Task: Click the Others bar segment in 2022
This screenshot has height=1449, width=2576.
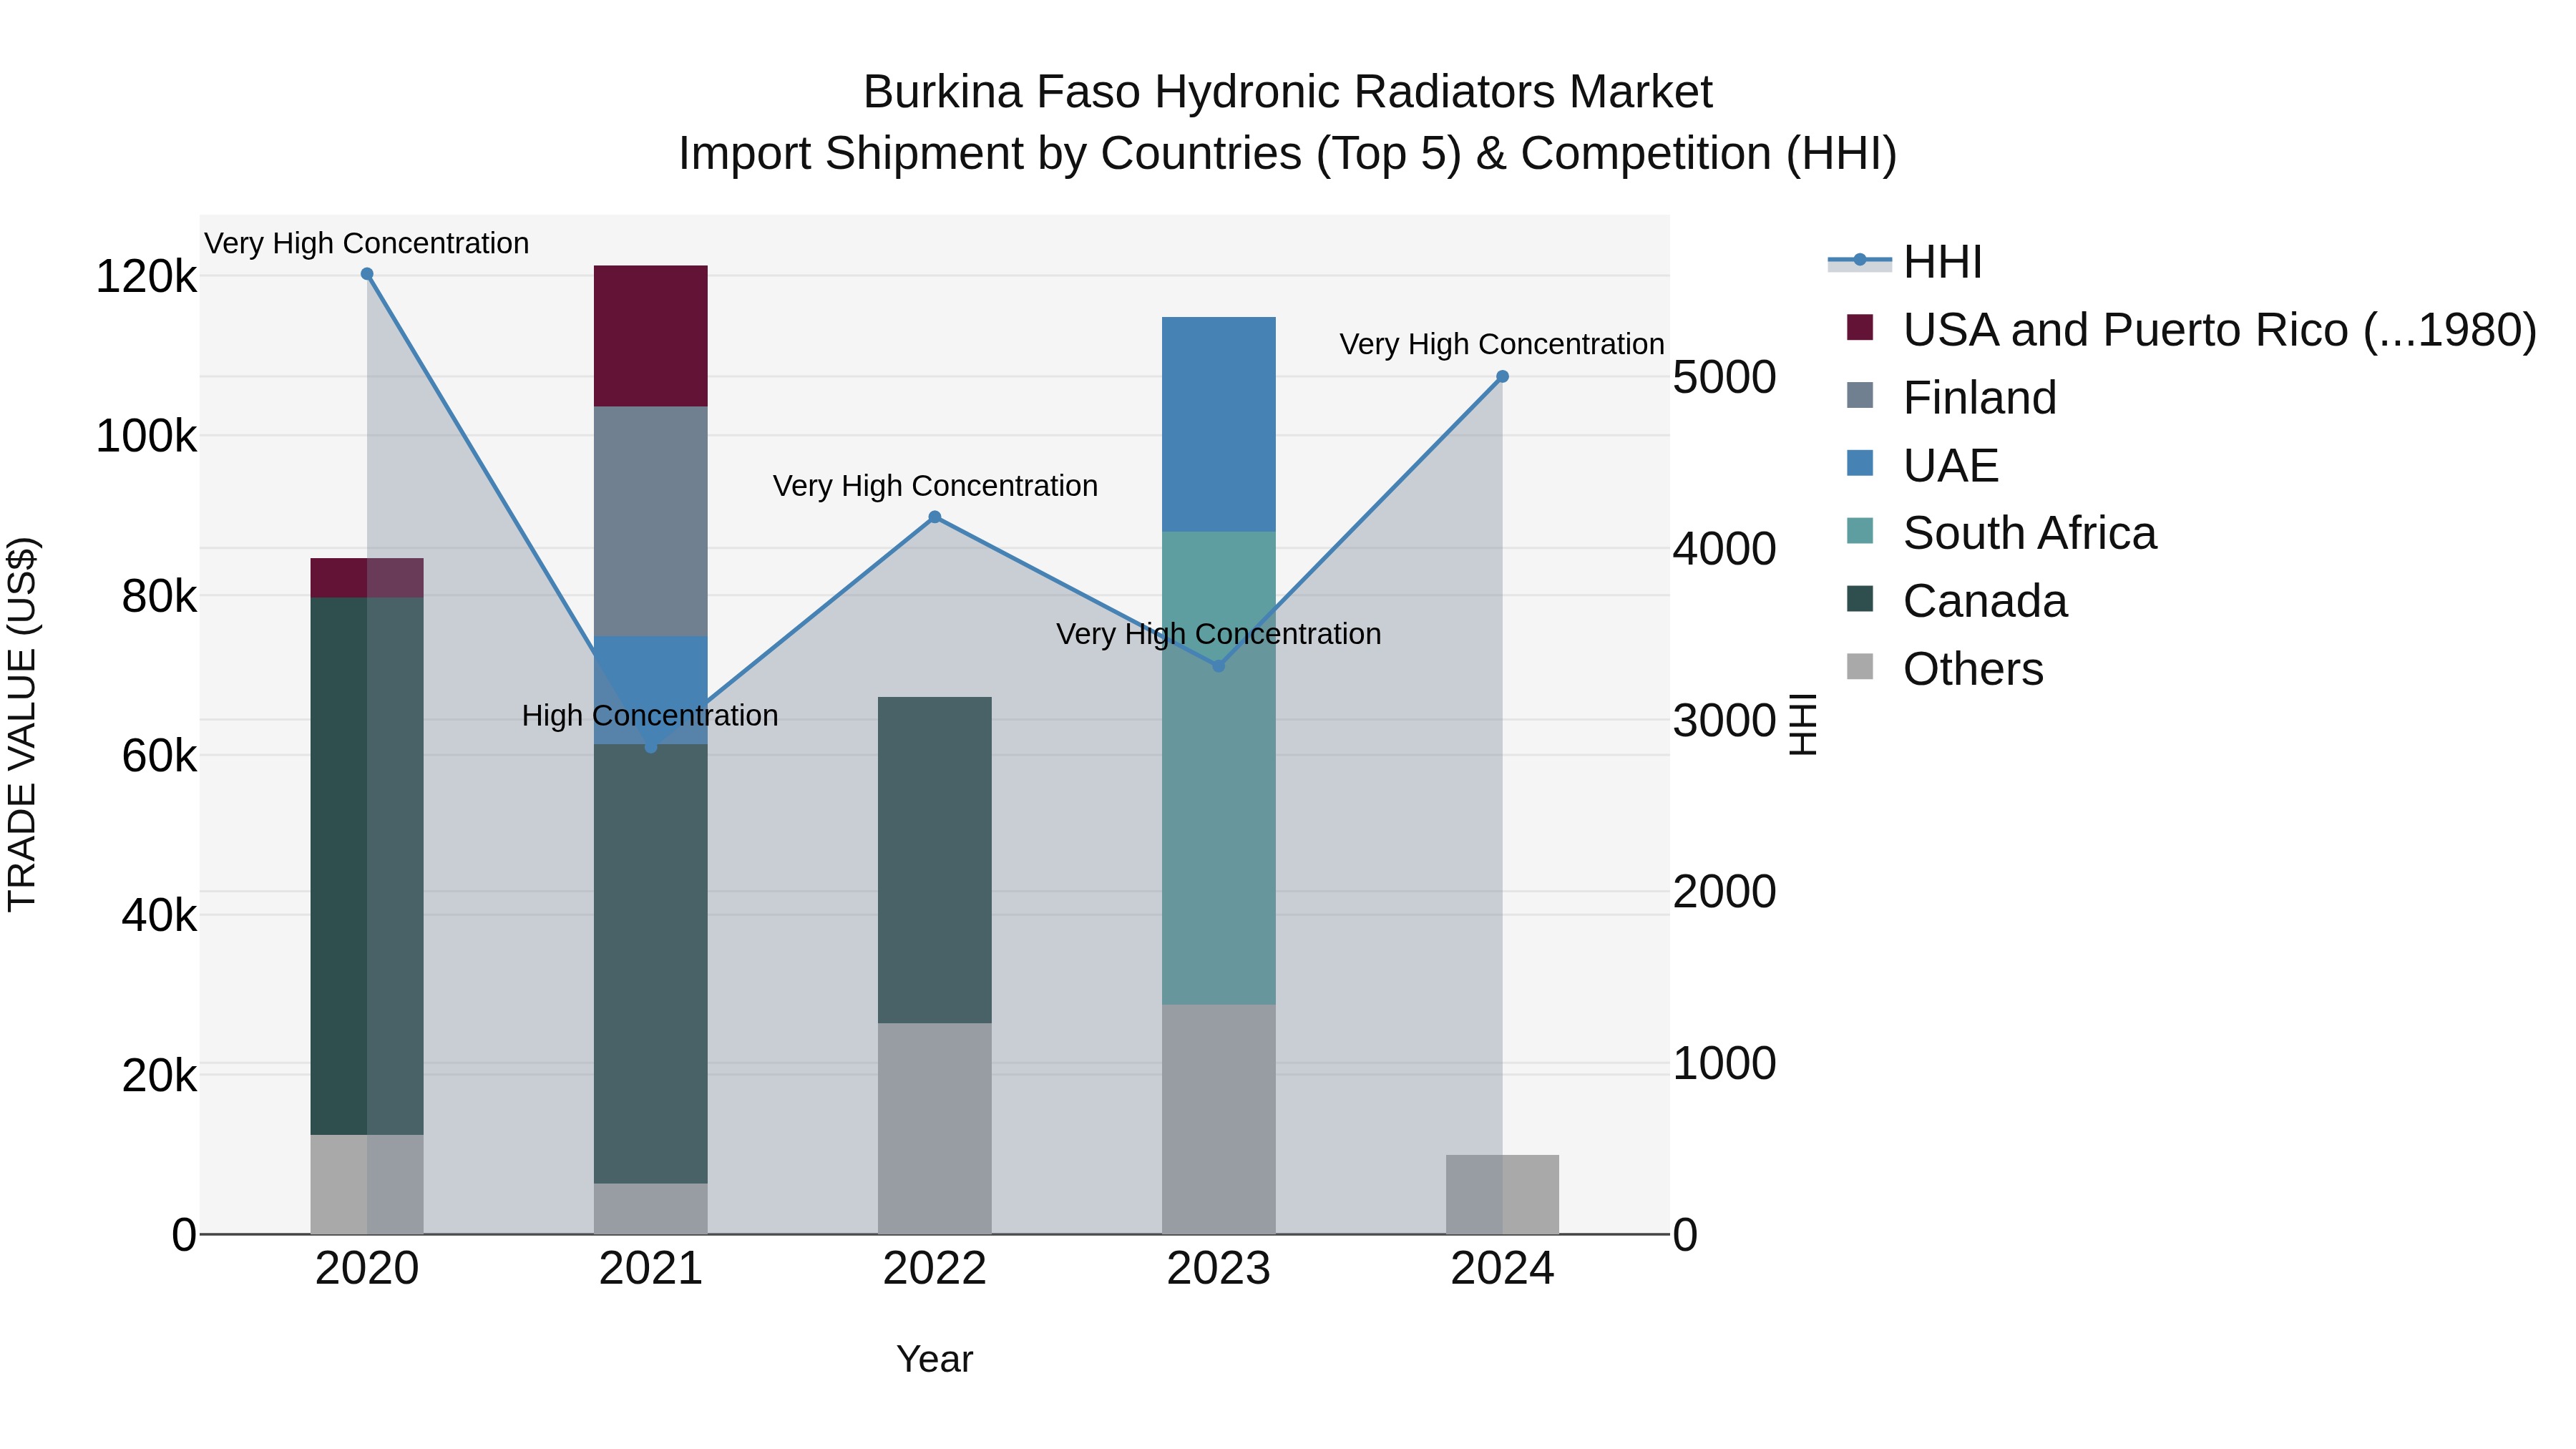Action: [935, 1128]
